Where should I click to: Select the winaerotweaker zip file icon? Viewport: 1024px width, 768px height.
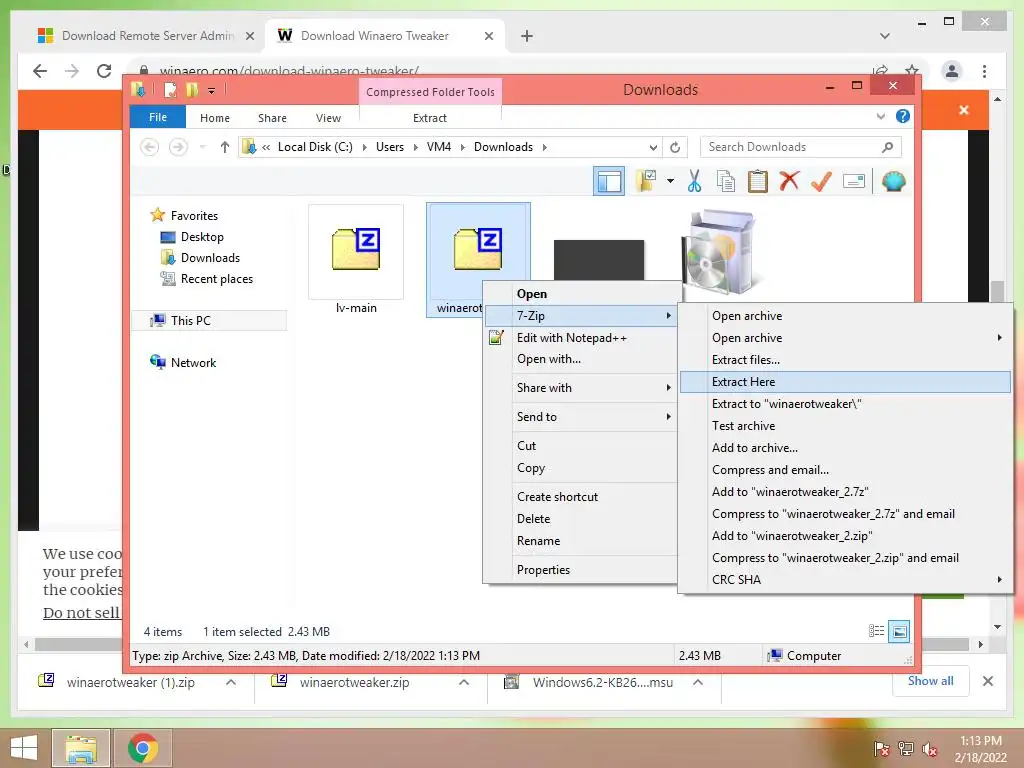pyautogui.click(x=478, y=248)
